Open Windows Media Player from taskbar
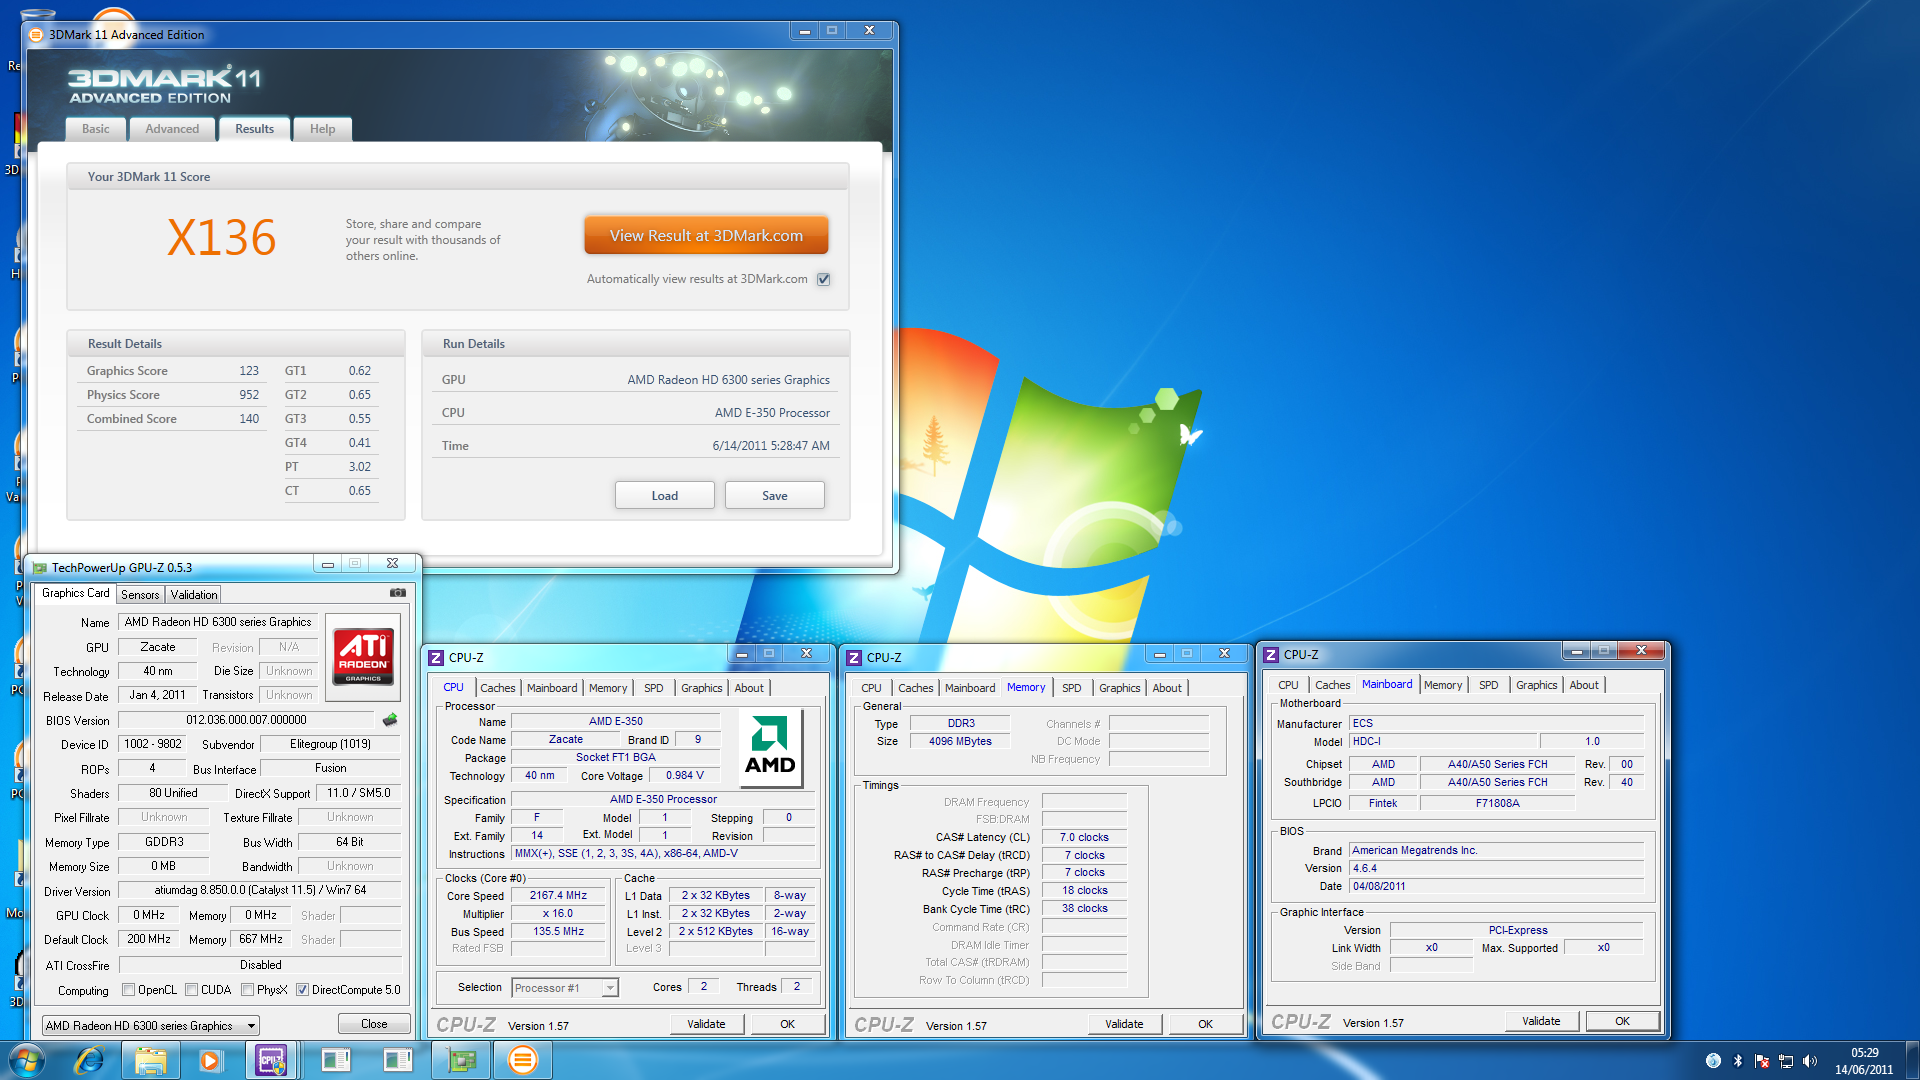Image resolution: width=1920 pixels, height=1080 pixels. click(x=209, y=1060)
